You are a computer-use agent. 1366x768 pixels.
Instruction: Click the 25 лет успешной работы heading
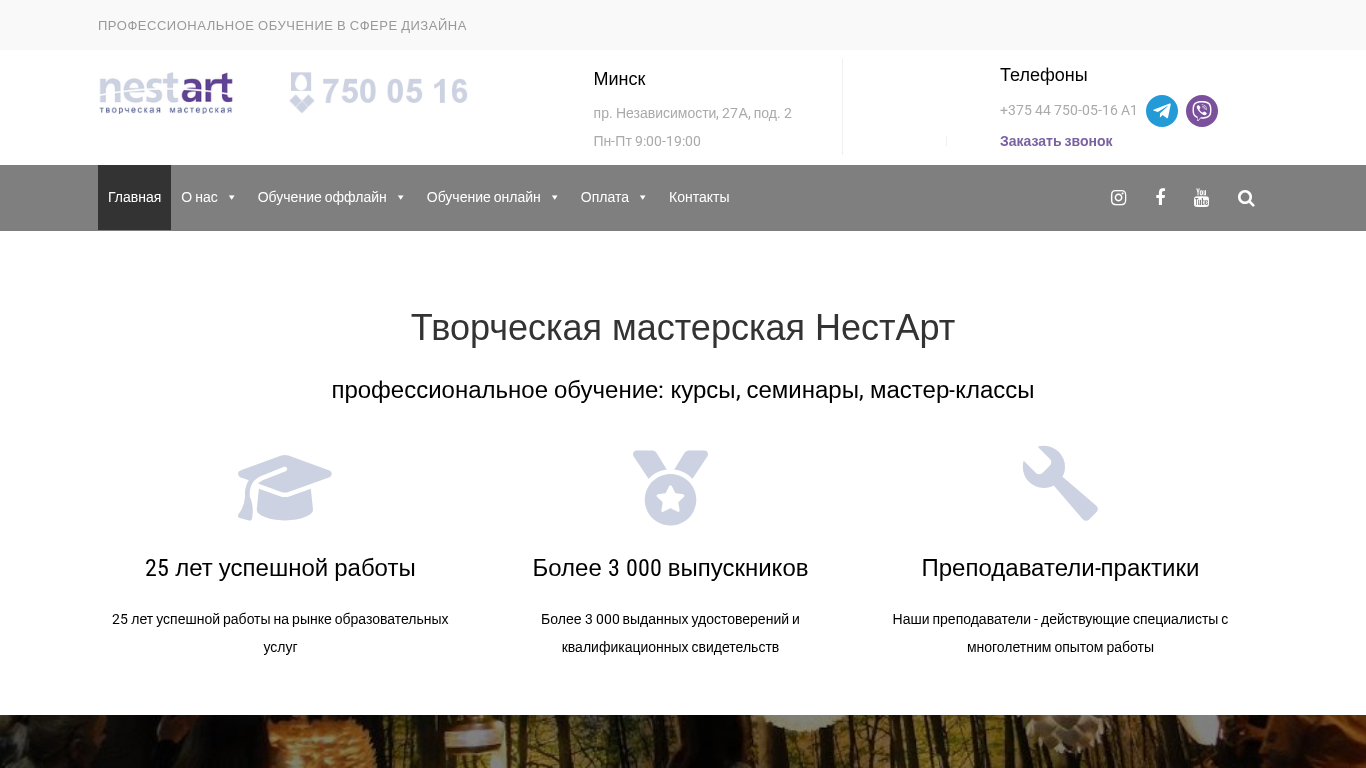(x=280, y=568)
